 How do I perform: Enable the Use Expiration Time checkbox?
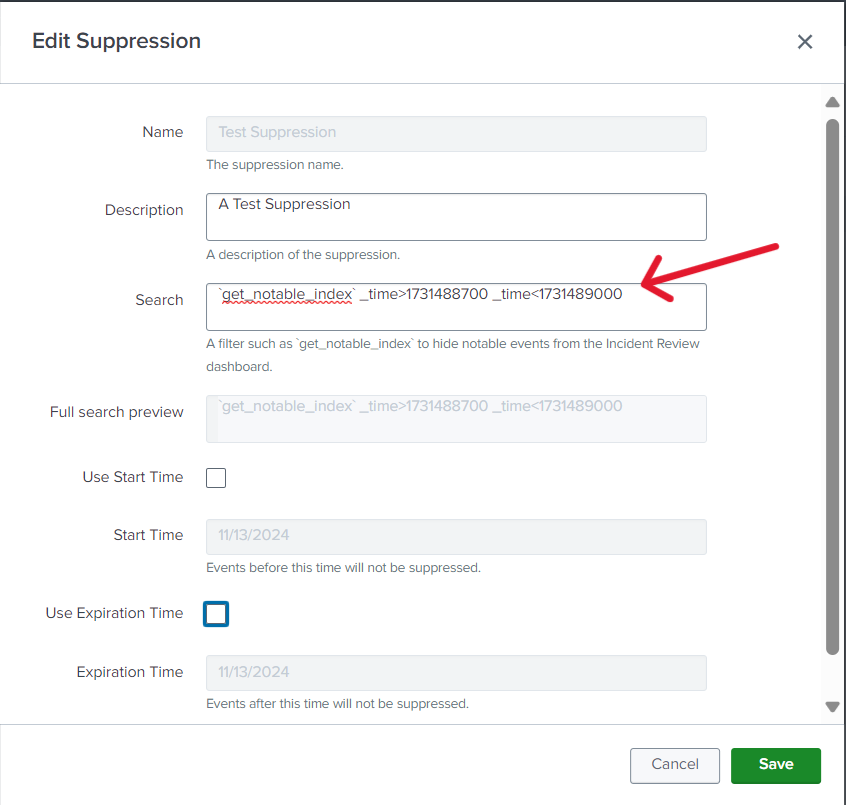pyautogui.click(x=216, y=614)
